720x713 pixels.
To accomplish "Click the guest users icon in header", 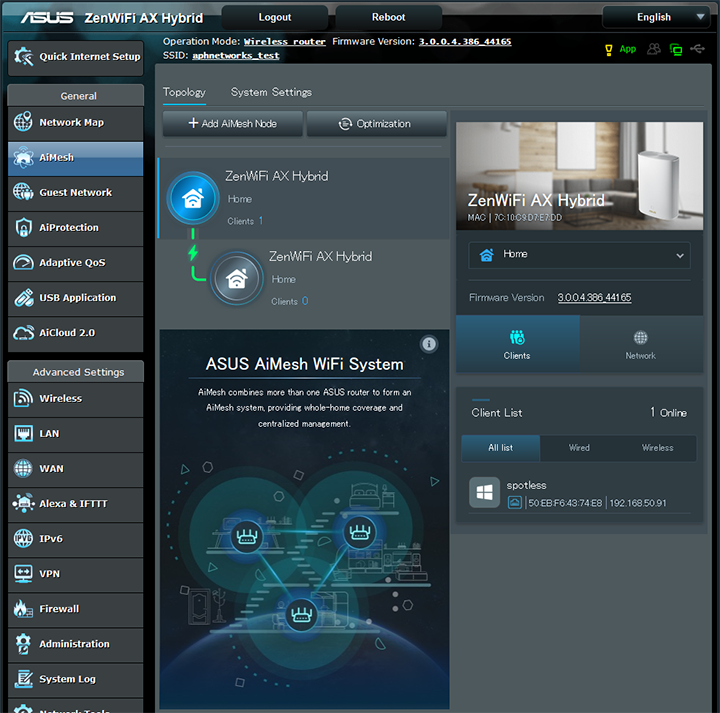I will (x=654, y=49).
